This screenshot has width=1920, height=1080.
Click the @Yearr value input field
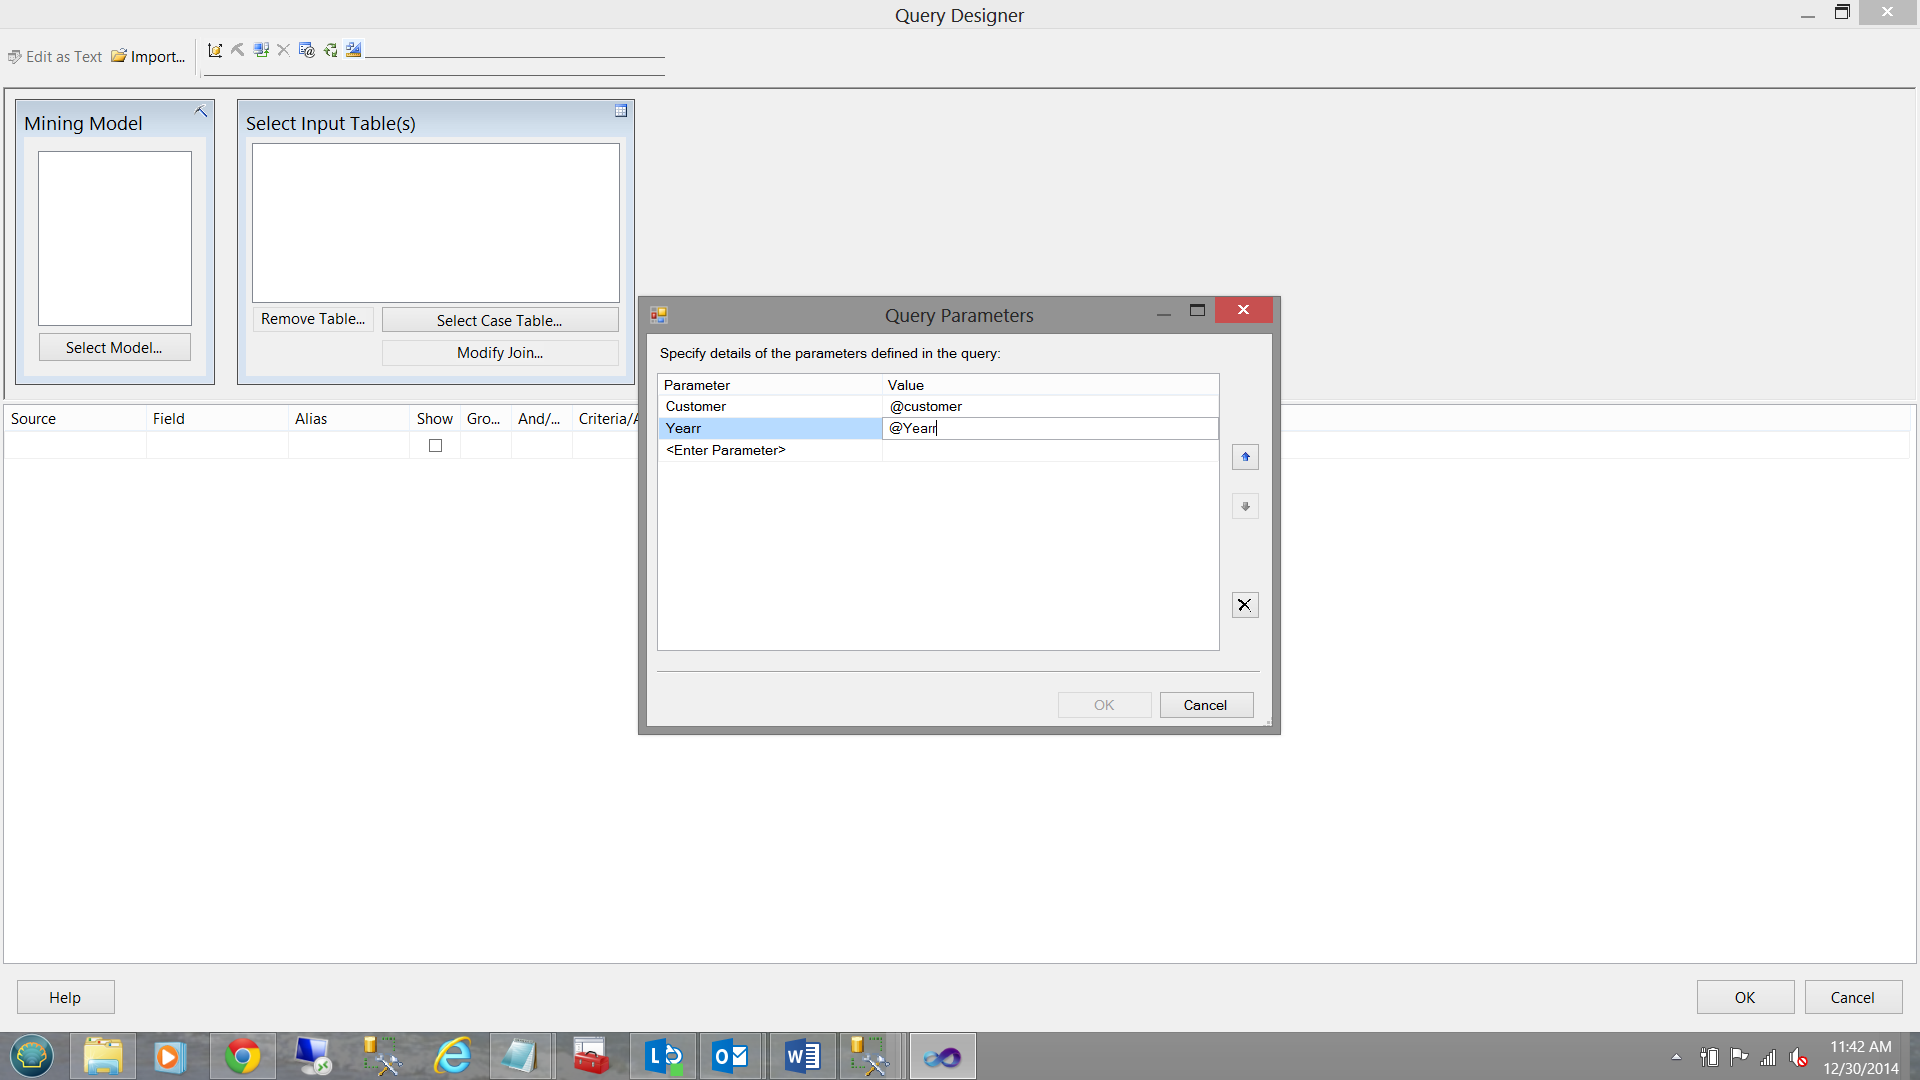1050,429
